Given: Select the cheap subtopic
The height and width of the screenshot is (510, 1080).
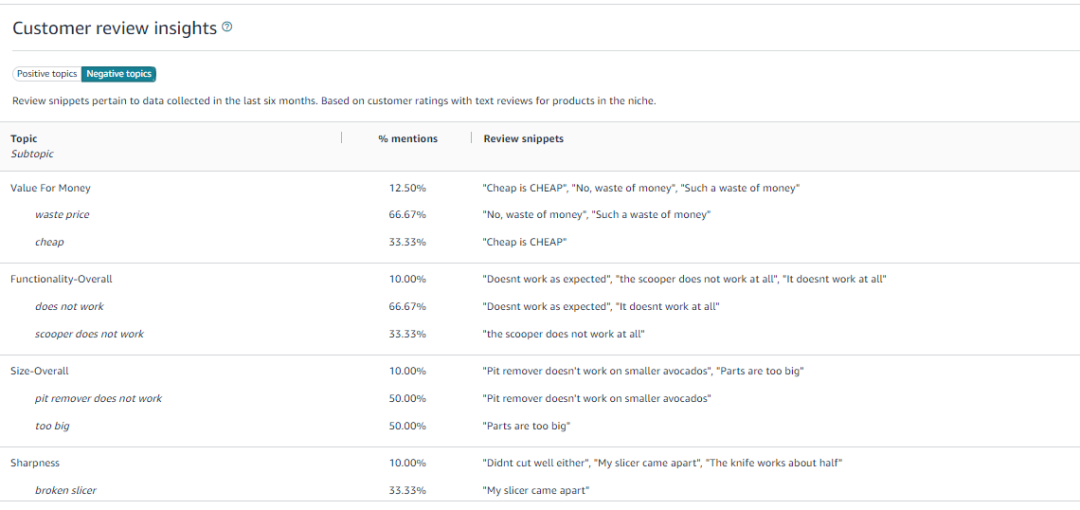Looking at the screenshot, I should point(49,242).
